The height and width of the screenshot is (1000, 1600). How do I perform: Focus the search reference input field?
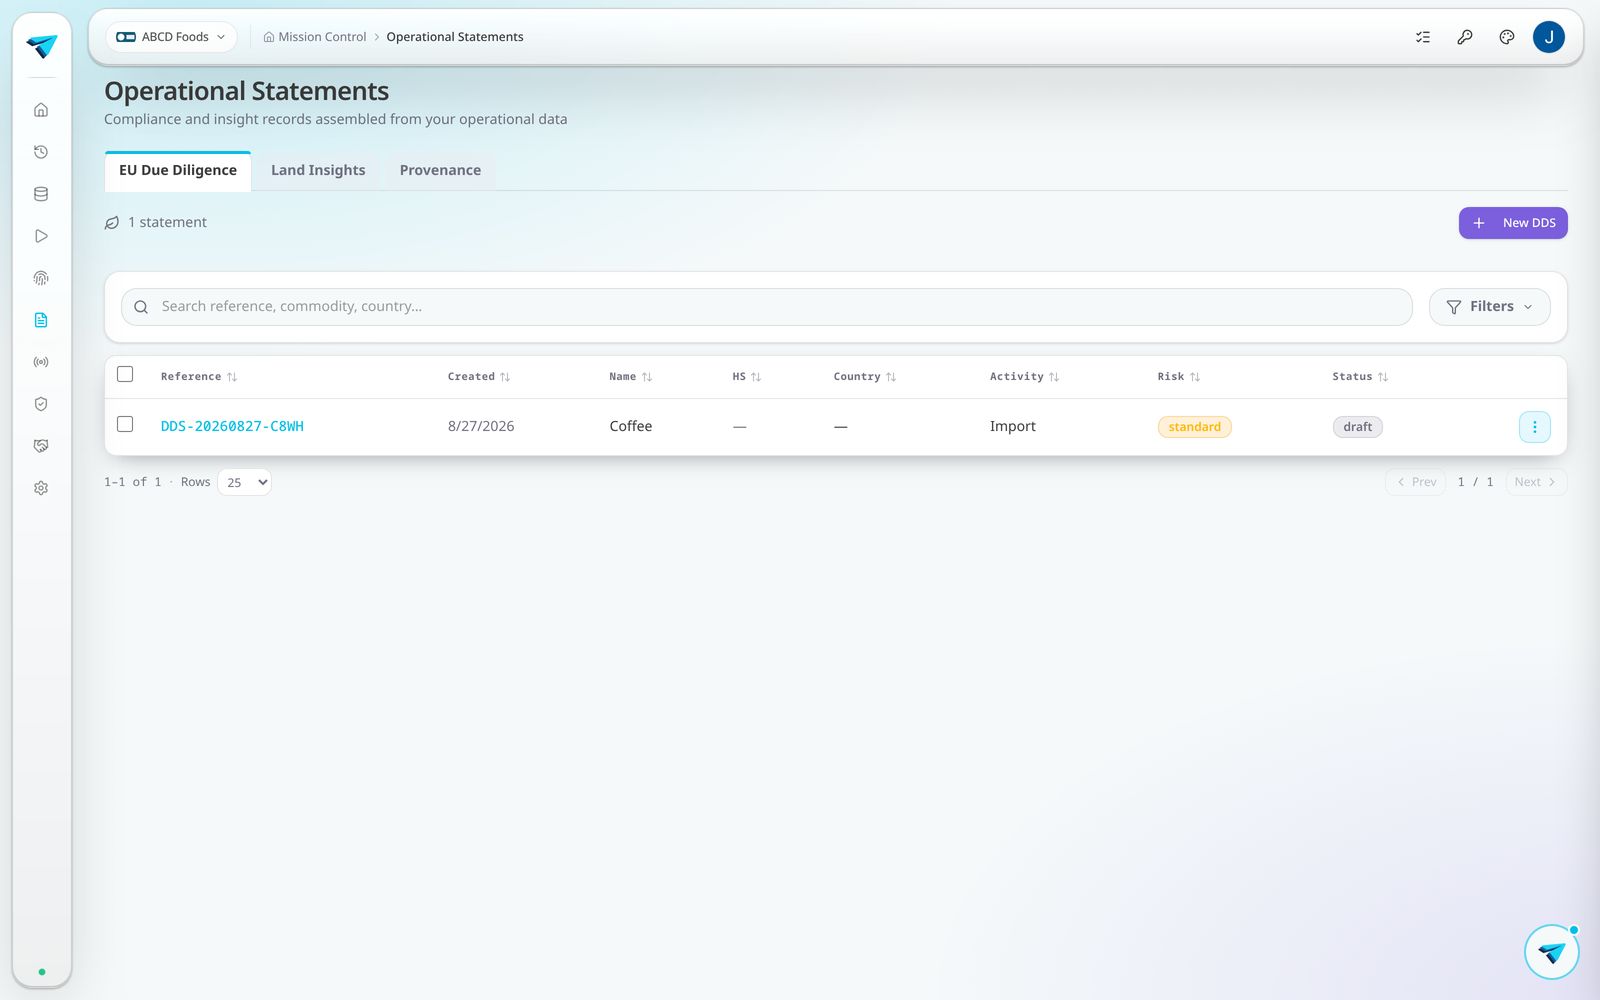point(766,307)
